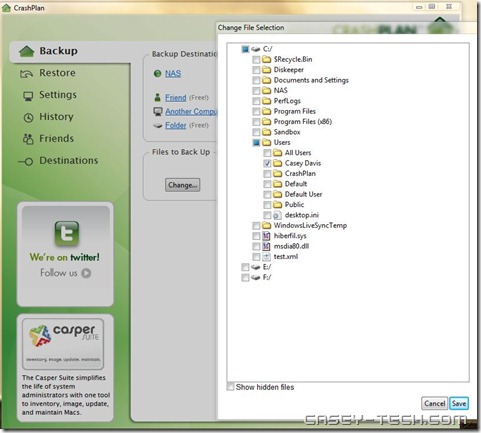Uncheck the Casey Davis folder checkbox
The image size is (481, 433).
[x=267, y=163]
